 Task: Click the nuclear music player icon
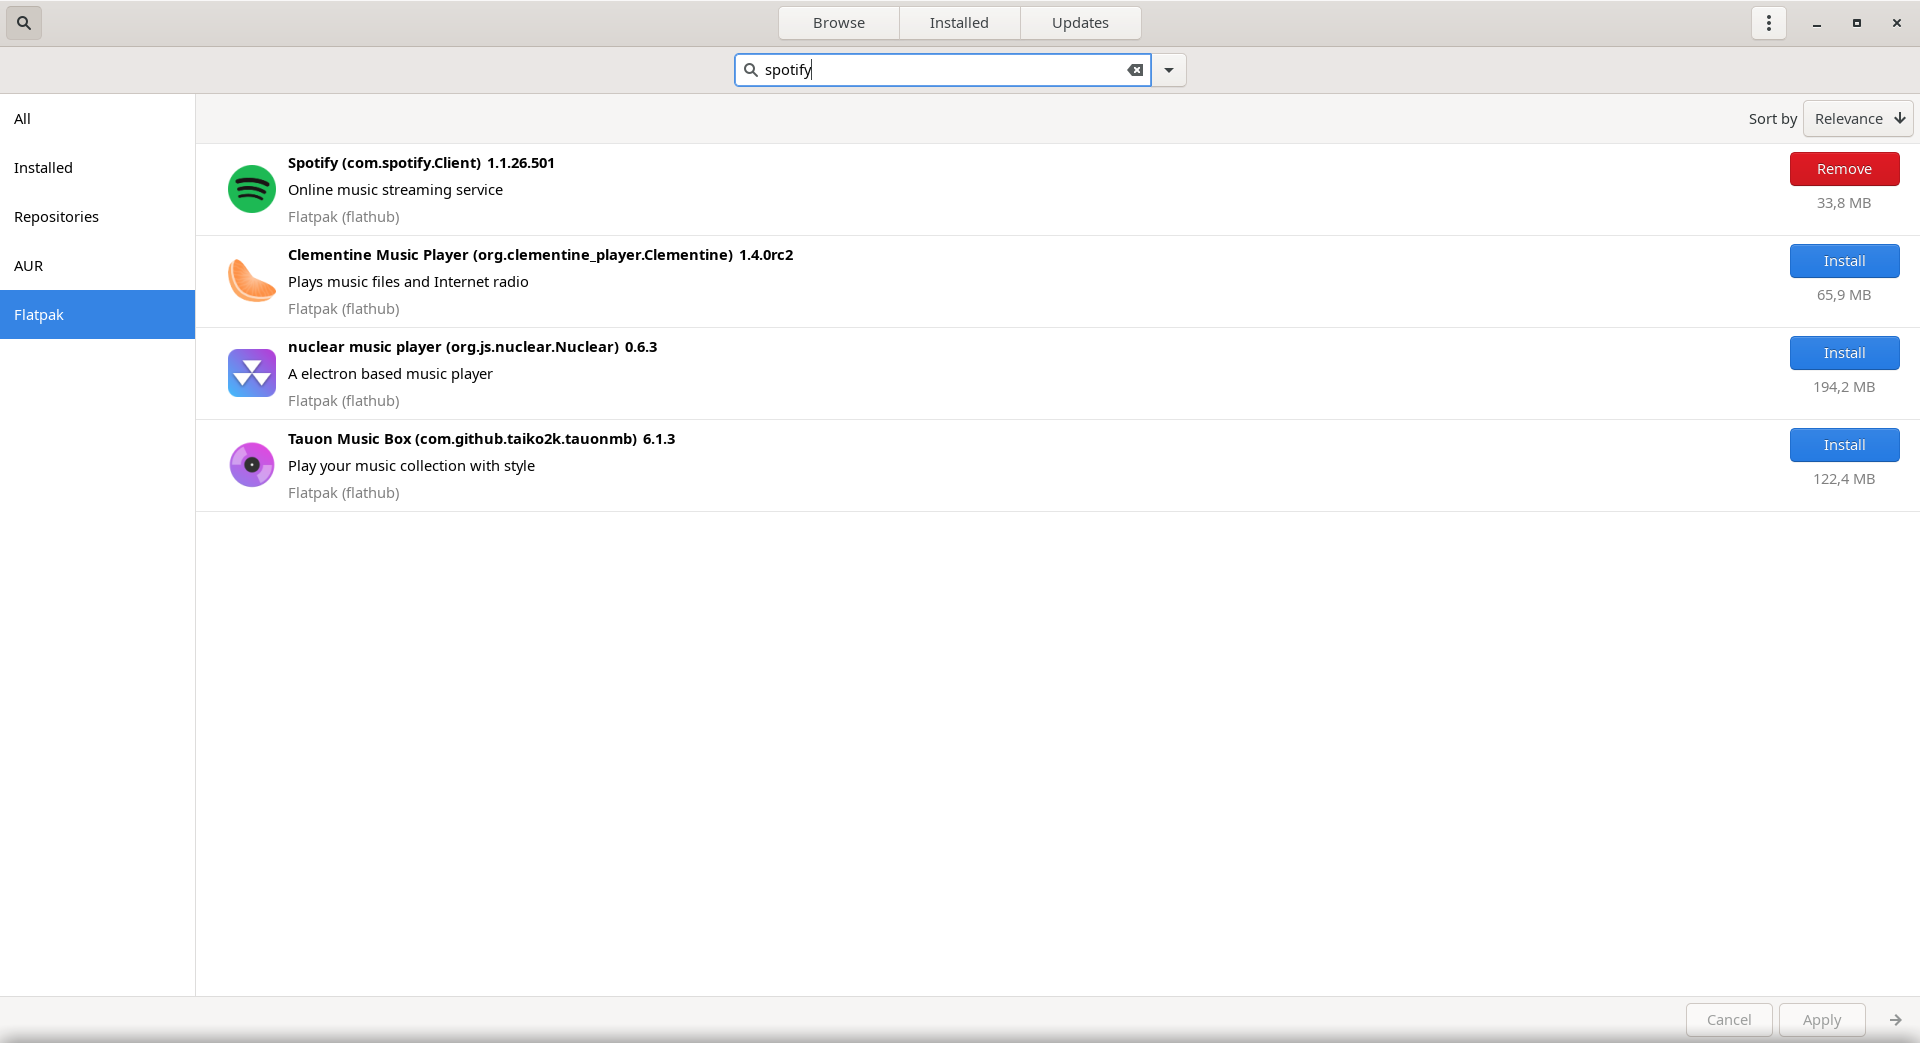[x=252, y=373]
